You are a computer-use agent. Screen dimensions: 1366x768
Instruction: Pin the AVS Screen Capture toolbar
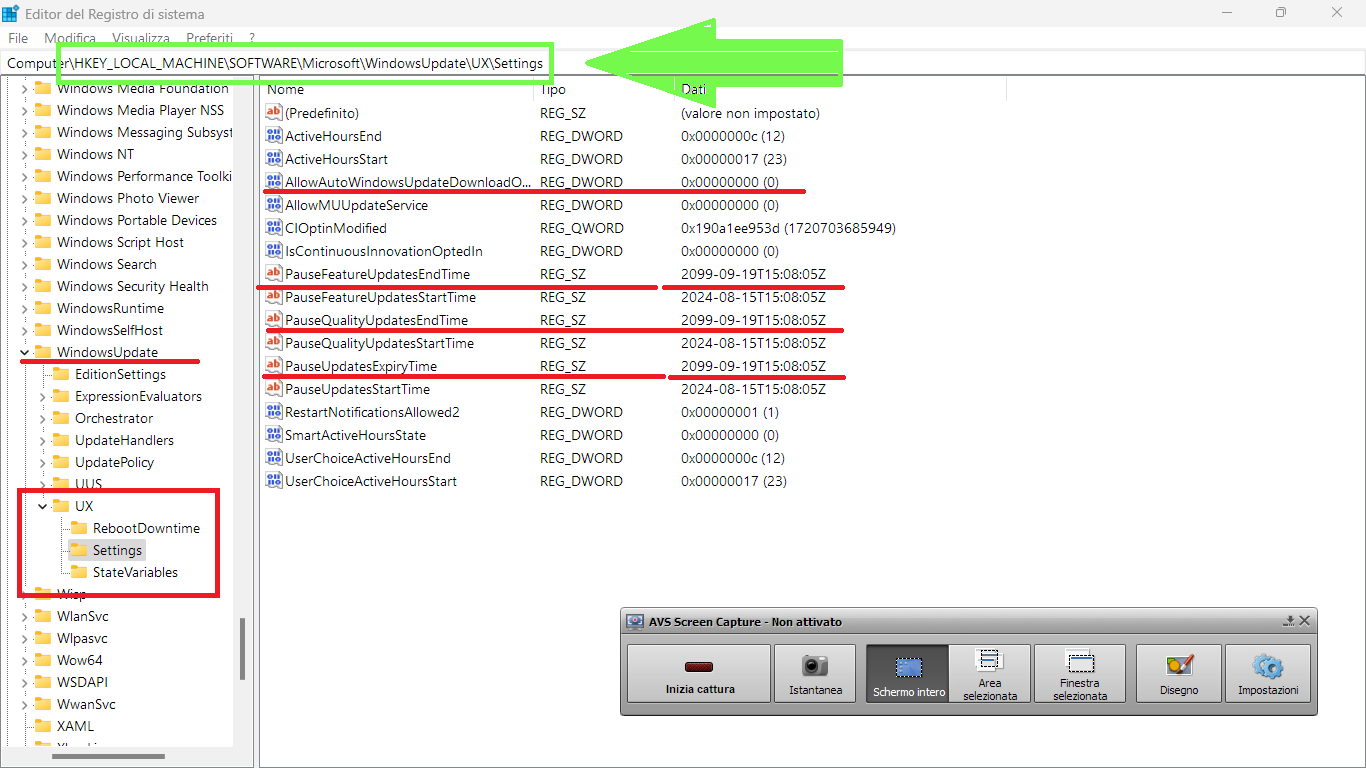tap(1289, 621)
